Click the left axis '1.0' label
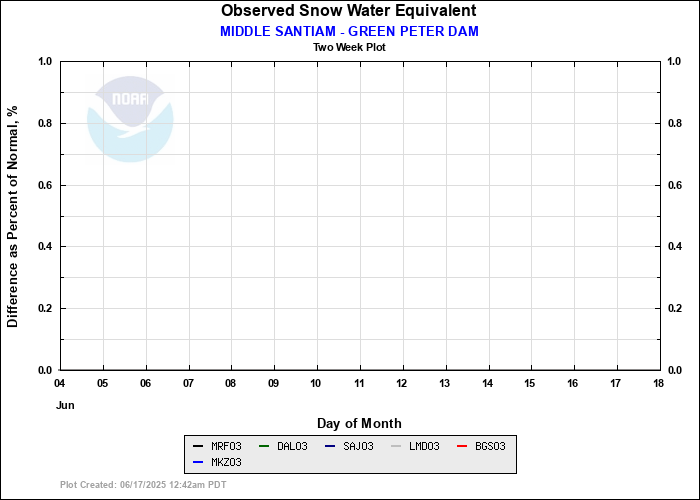 pos(46,61)
